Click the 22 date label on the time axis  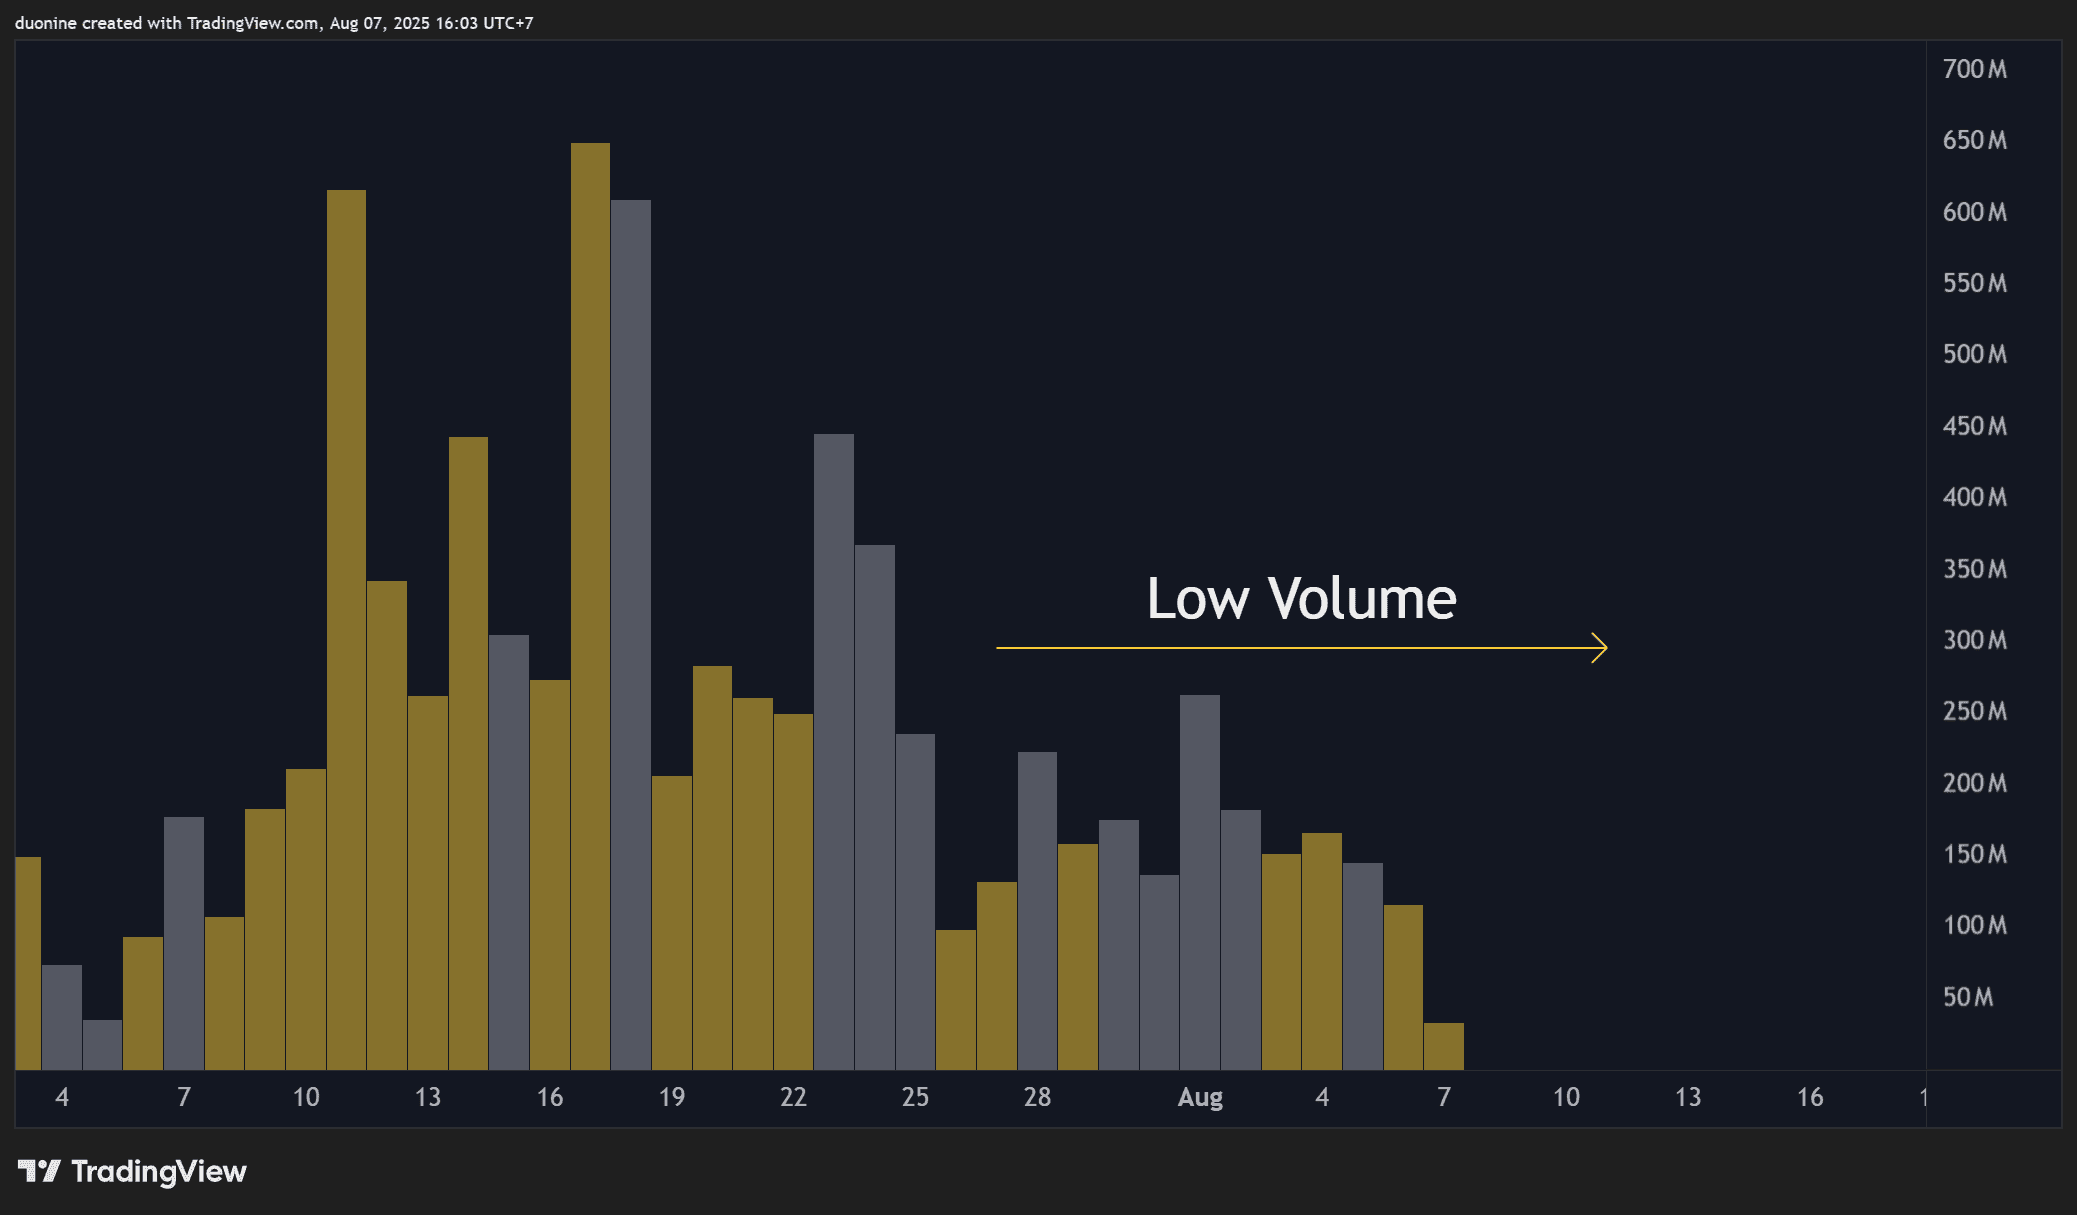(793, 1097)
